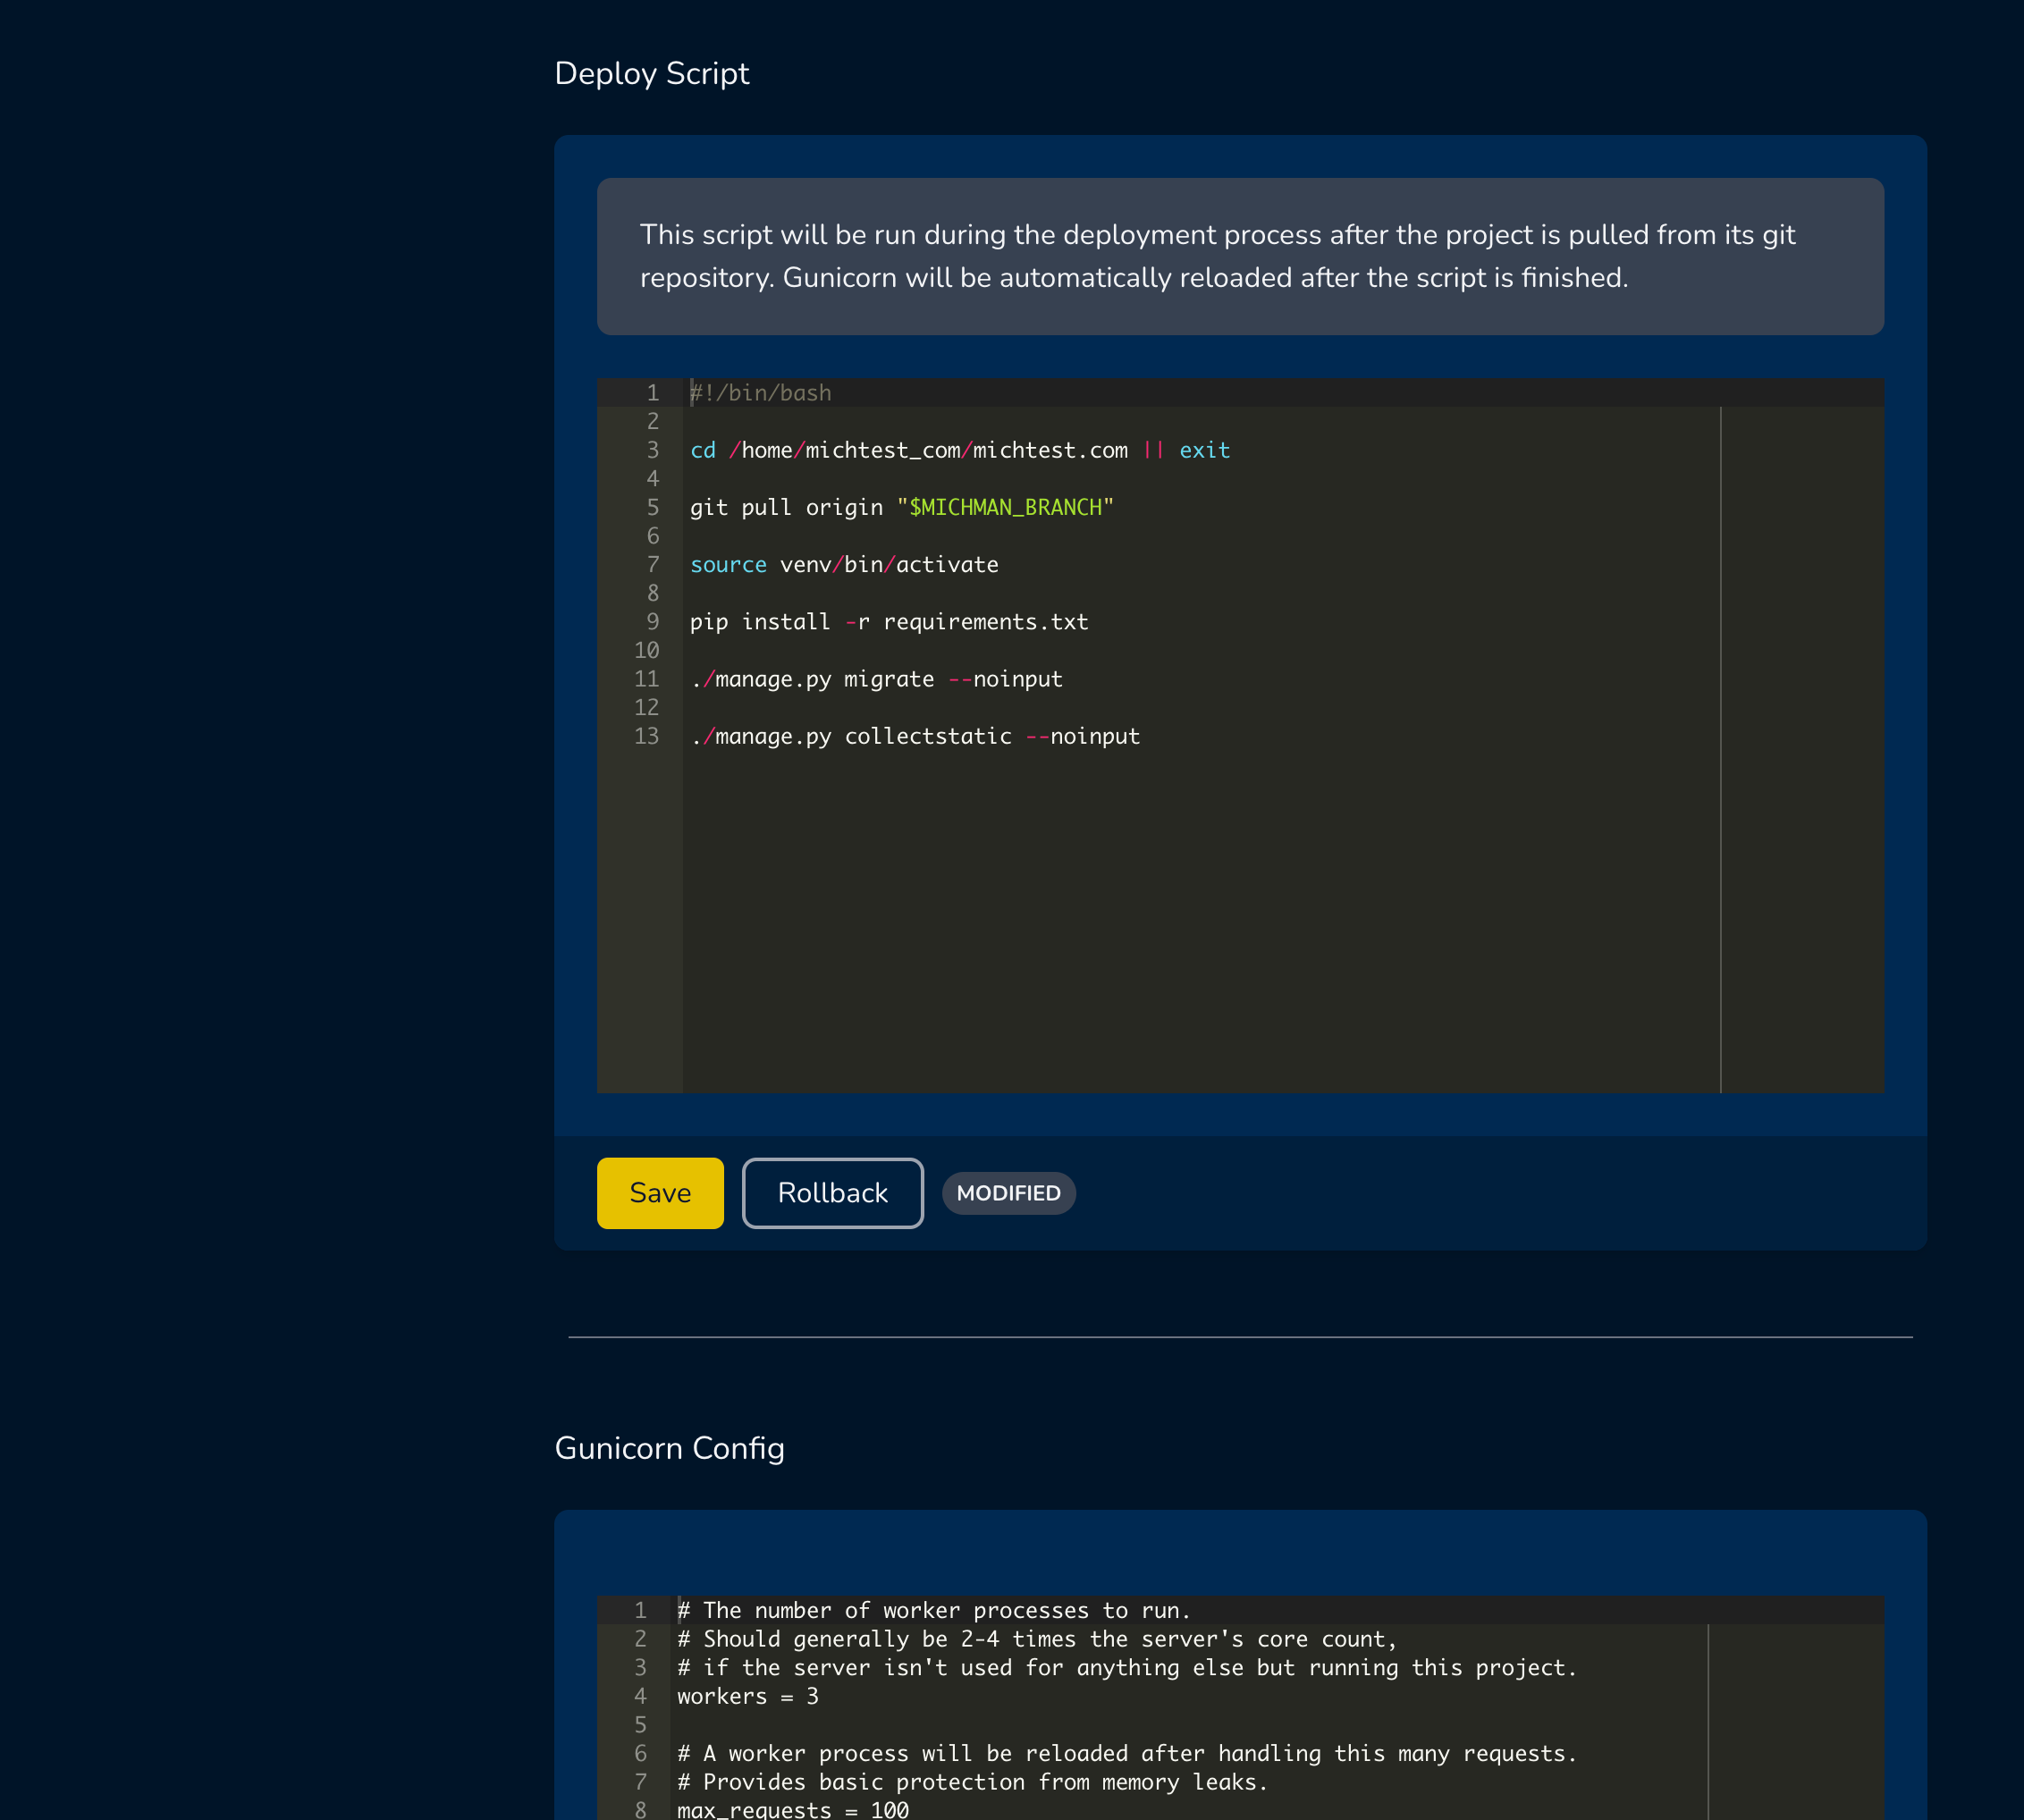Click the Gunicorn Config heading
The height and width of the screenshot is (1820, 2024).
pyautogui.click(x=669, y=1448)
